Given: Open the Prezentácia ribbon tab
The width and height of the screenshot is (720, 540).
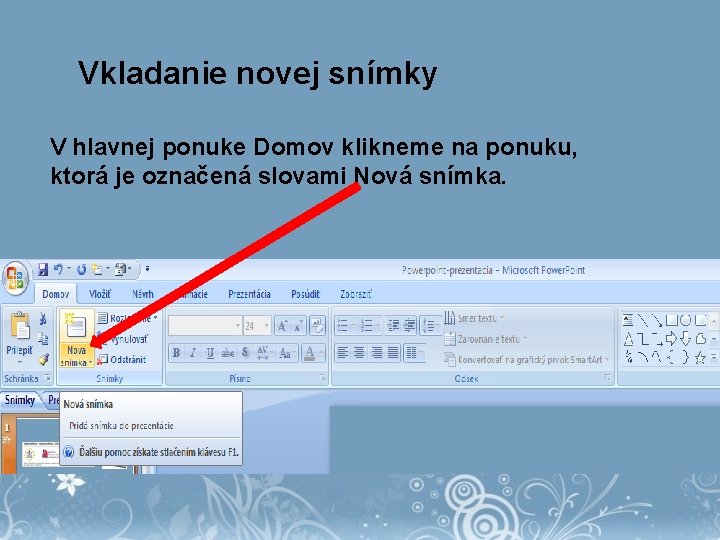Looking at the screenshot, I should 249,294.
